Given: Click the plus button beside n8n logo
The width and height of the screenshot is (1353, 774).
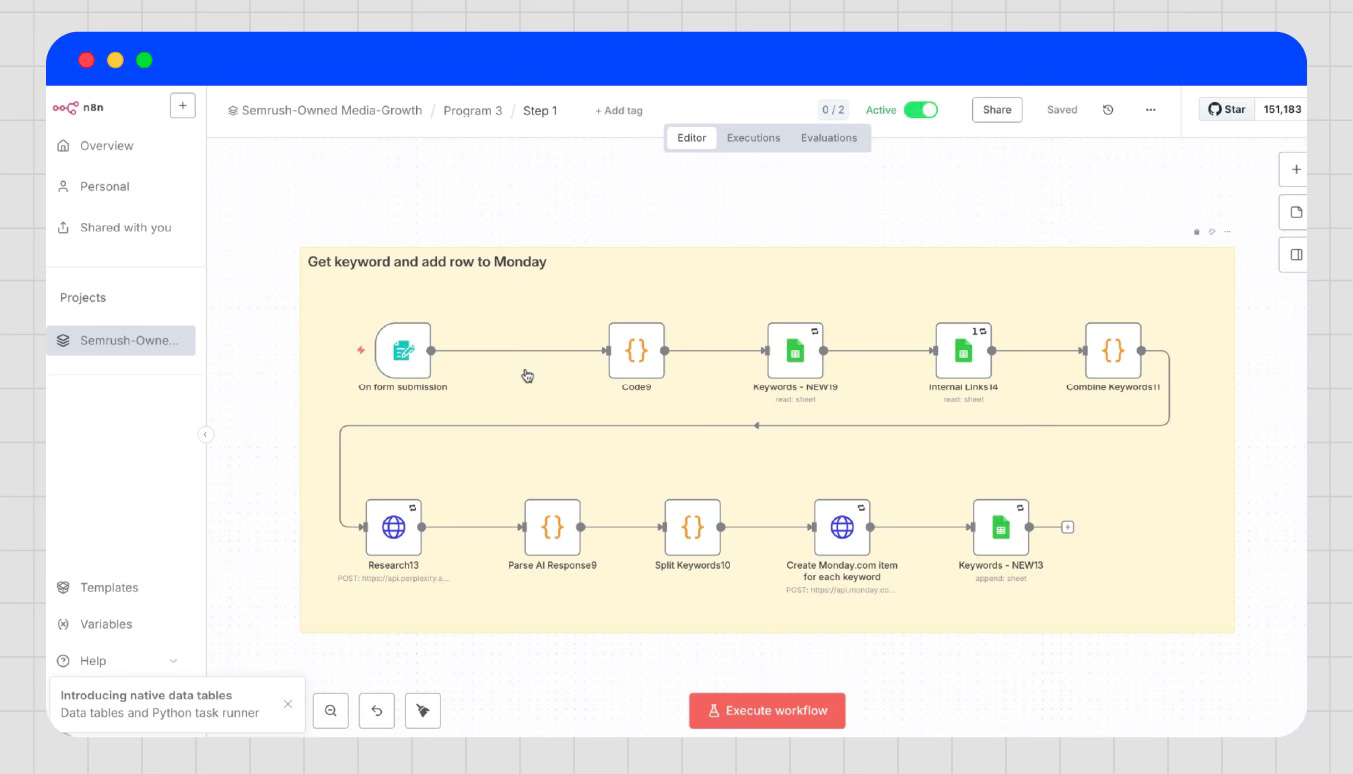Looking at the screenshot, I should click(183, 106).
